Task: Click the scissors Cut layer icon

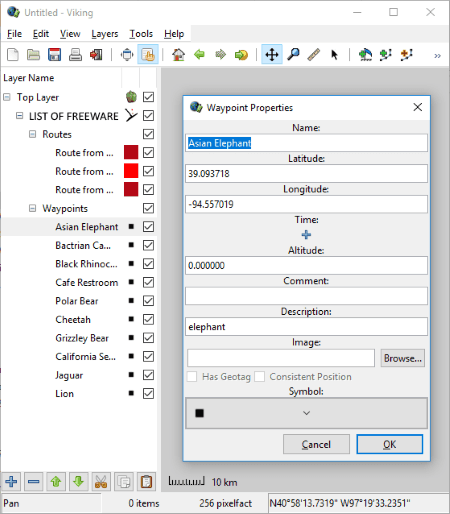Action: click(x=101, y=482)
